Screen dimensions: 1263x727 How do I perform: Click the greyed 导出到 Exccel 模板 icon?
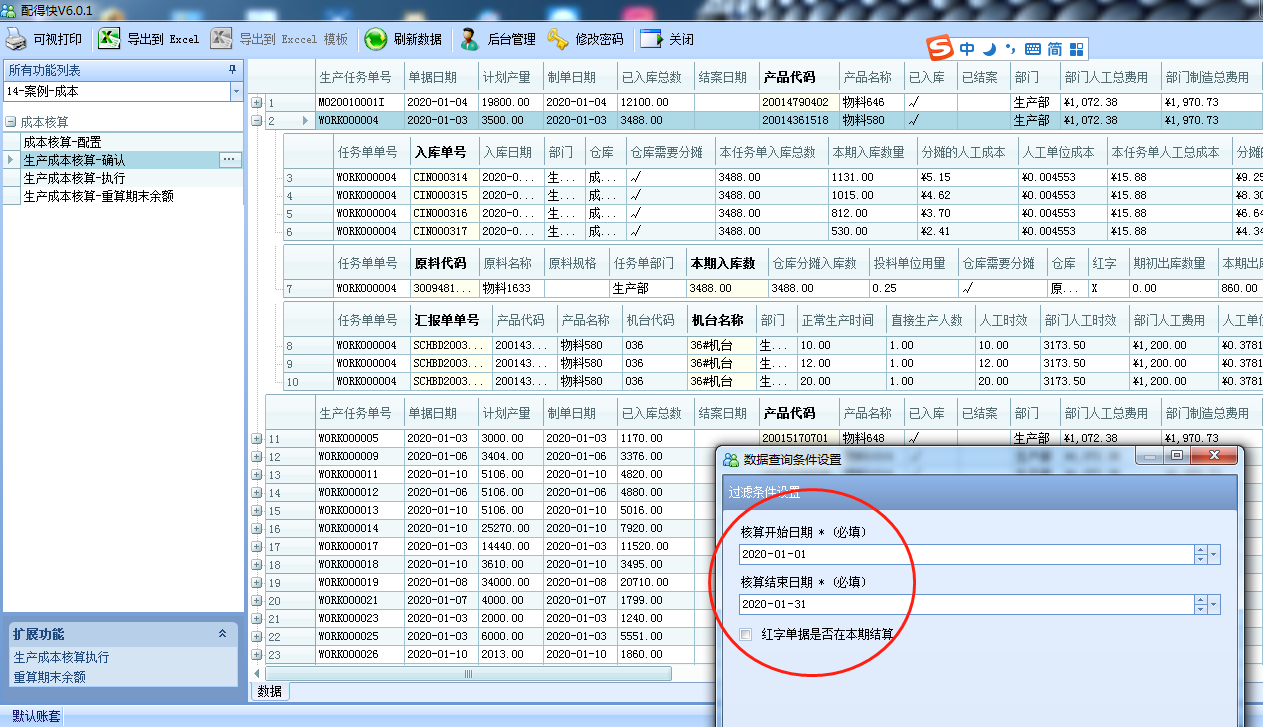(x=222, y=39)
